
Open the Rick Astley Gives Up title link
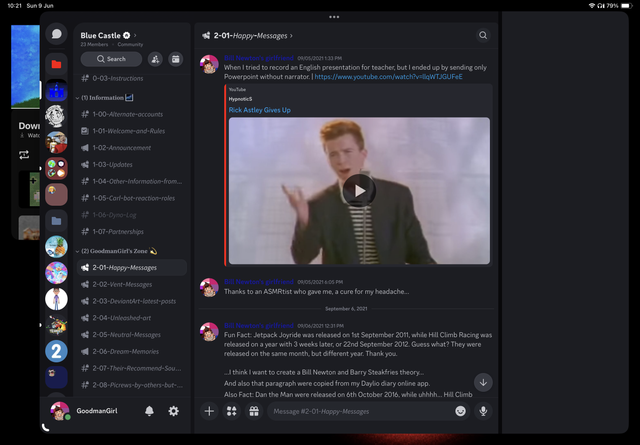[x=260, y=110]
